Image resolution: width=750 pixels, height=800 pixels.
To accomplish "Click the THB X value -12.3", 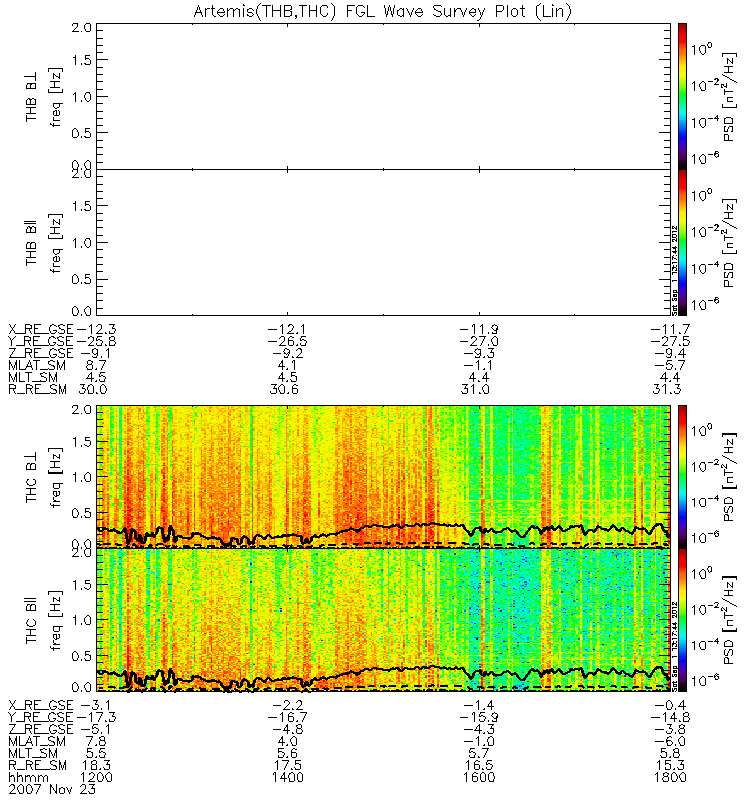I will coord(96,329).
